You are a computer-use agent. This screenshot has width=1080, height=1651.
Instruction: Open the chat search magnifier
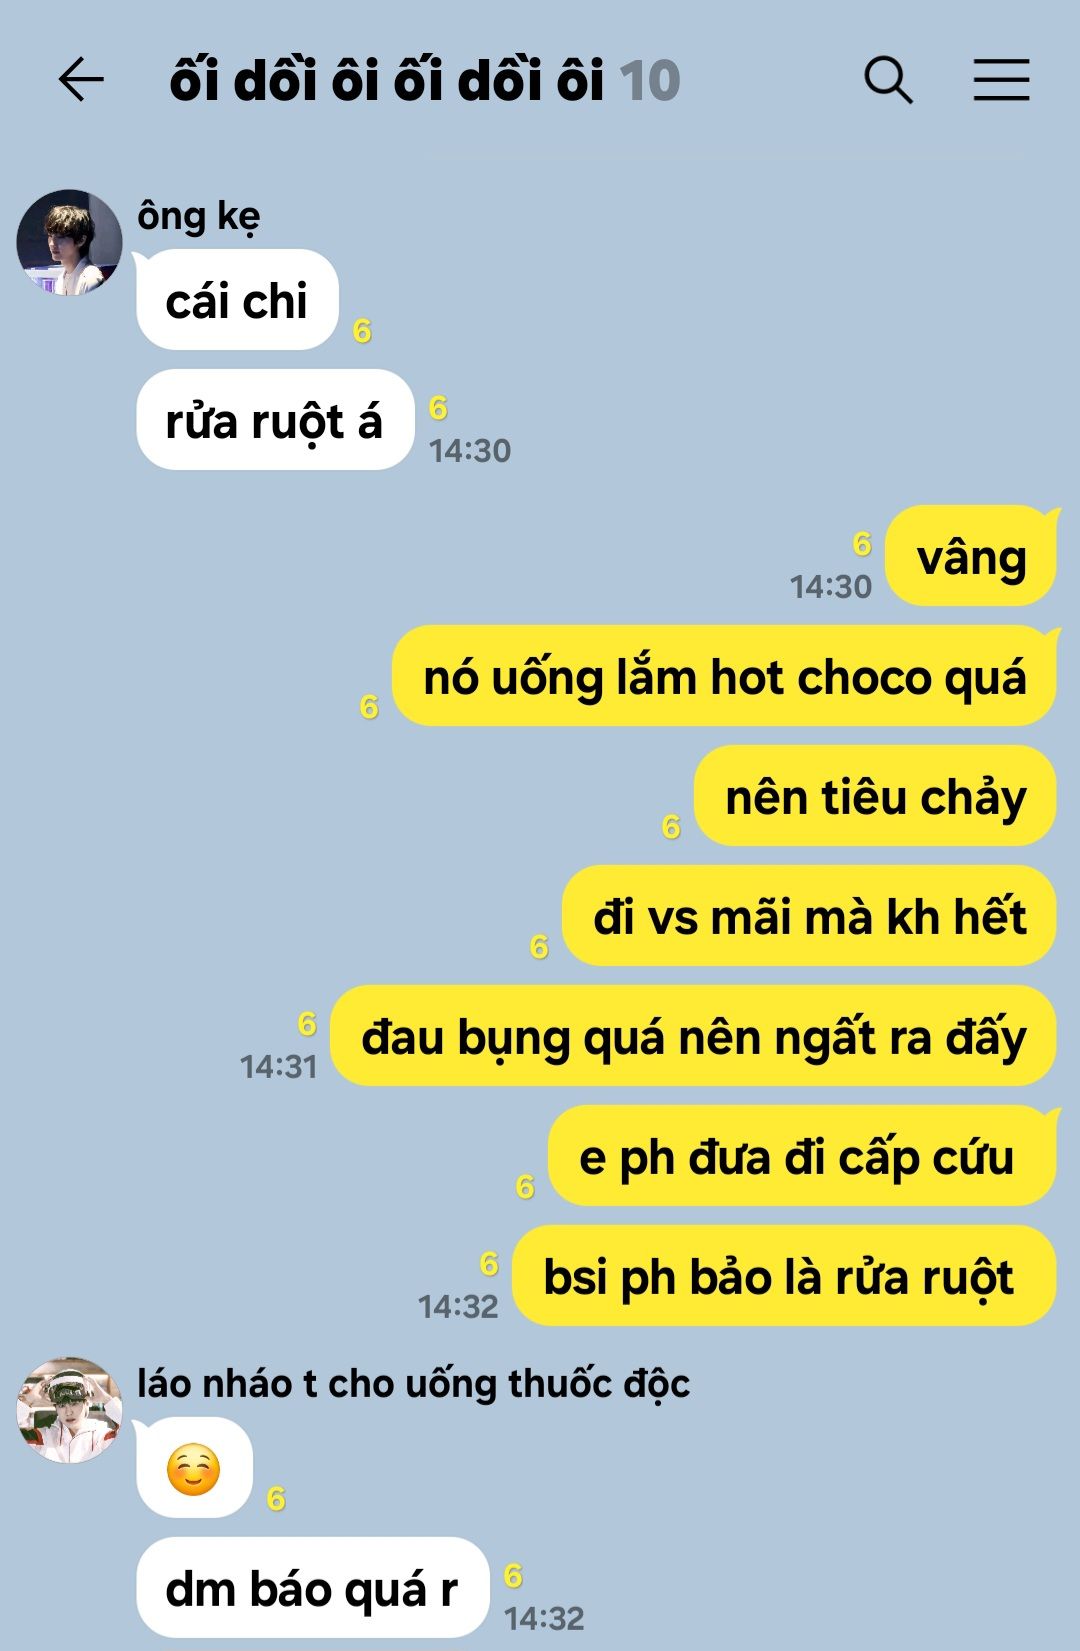point(888,80)
